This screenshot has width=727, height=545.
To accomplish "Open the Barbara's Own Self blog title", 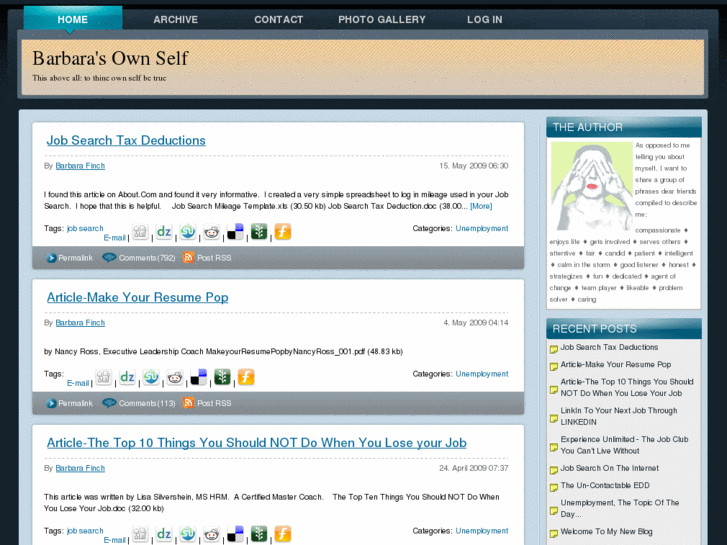I will point(110,58).
